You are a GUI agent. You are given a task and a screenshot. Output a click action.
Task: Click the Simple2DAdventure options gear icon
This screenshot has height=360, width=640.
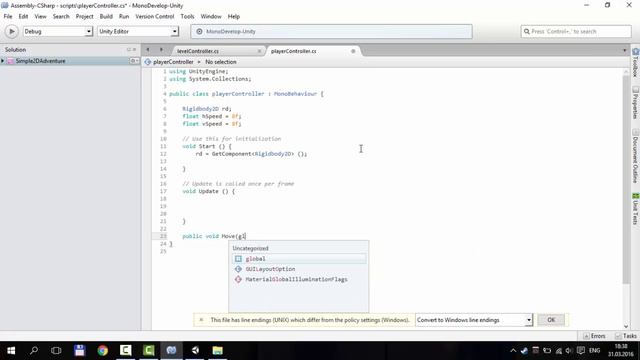pos(133,61)
